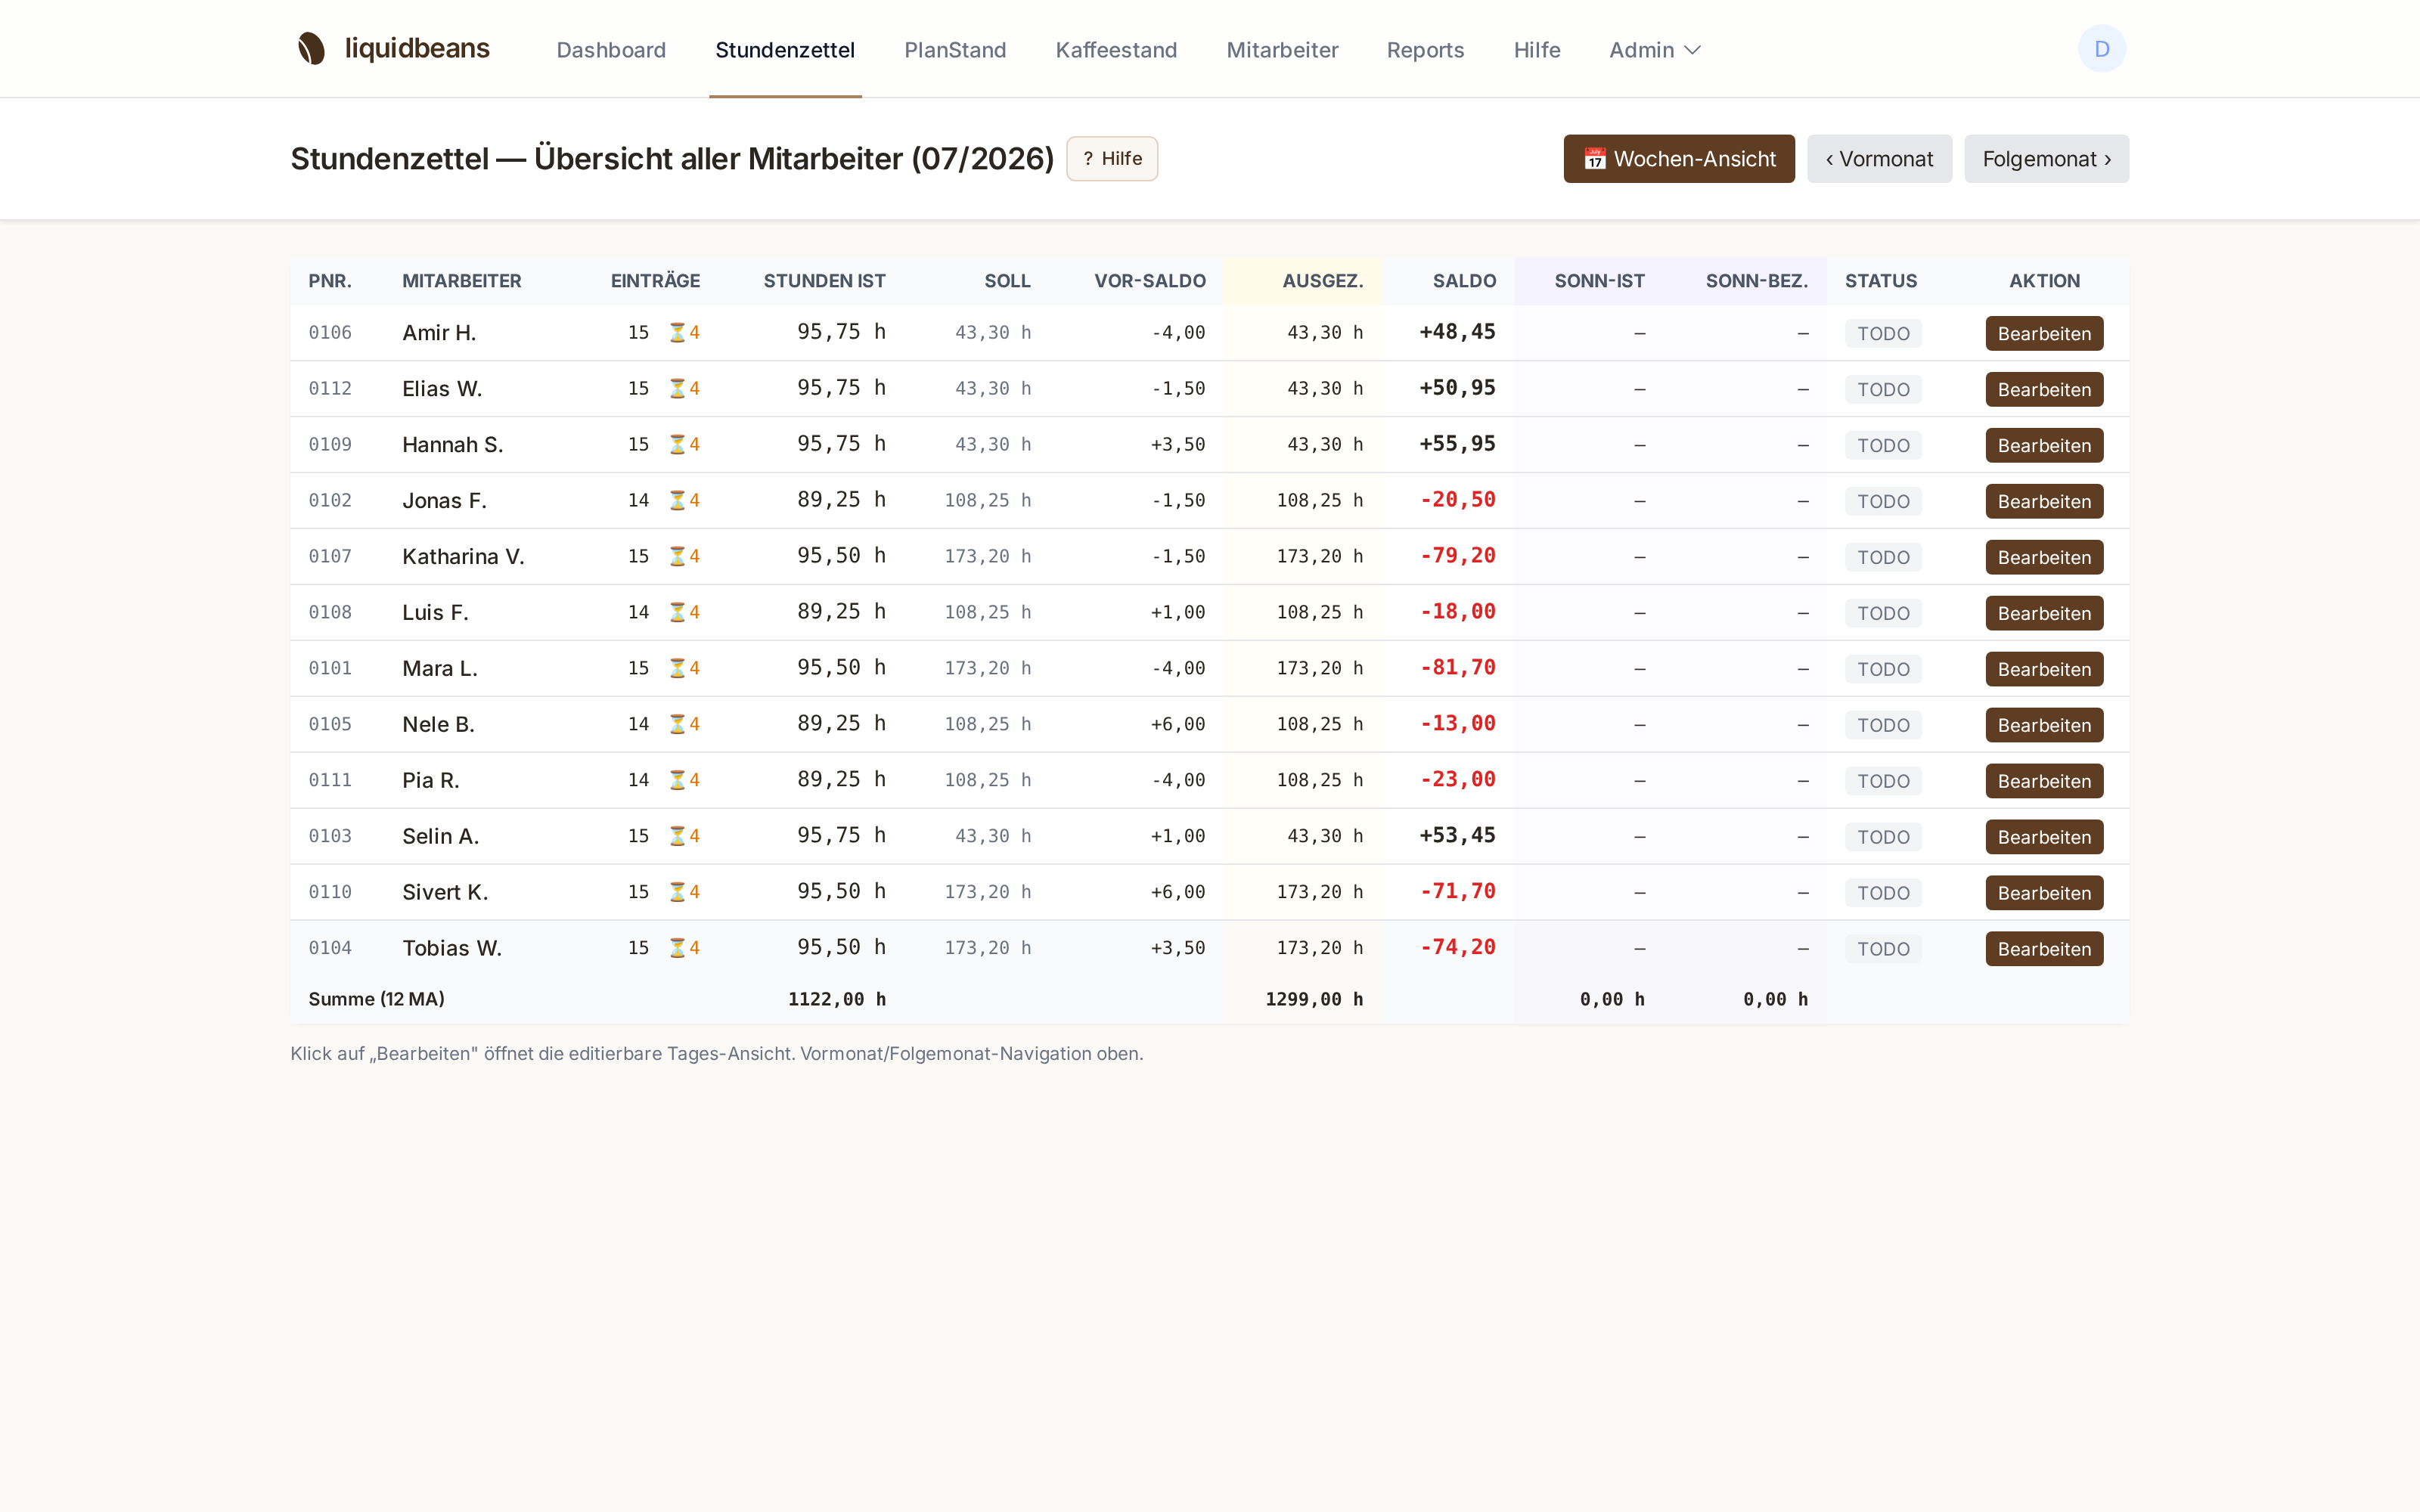Viewport: 2420px width, 1512px height.
Task: Click the VOR-SALDO column header
Action: click(x=1150, y=281)
